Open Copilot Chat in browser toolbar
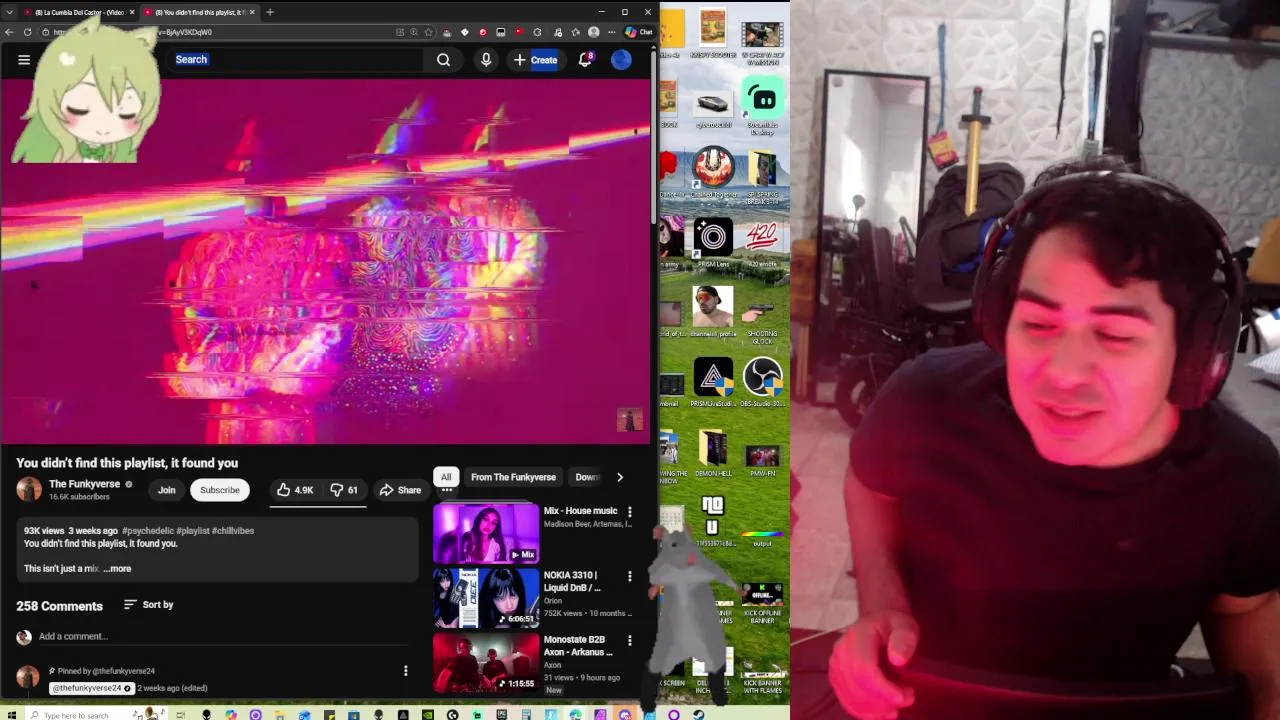The width and height of the screenshot is (1280, 720). coord(639,32)
